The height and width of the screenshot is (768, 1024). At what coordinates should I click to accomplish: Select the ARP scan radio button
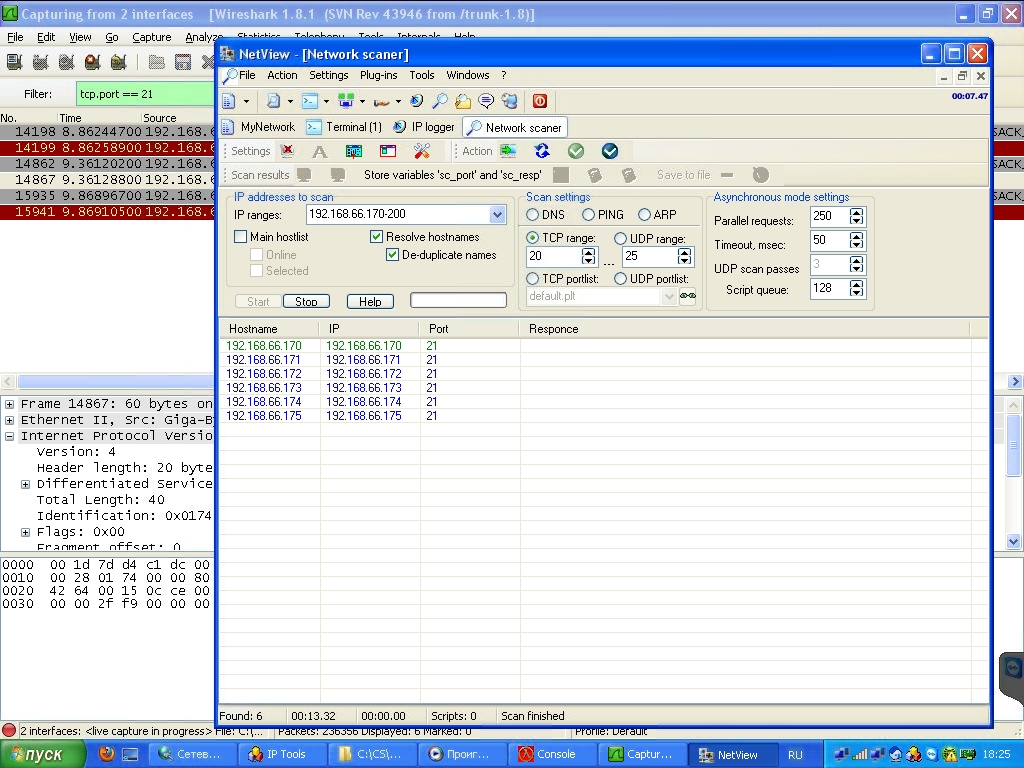point(645,215)
